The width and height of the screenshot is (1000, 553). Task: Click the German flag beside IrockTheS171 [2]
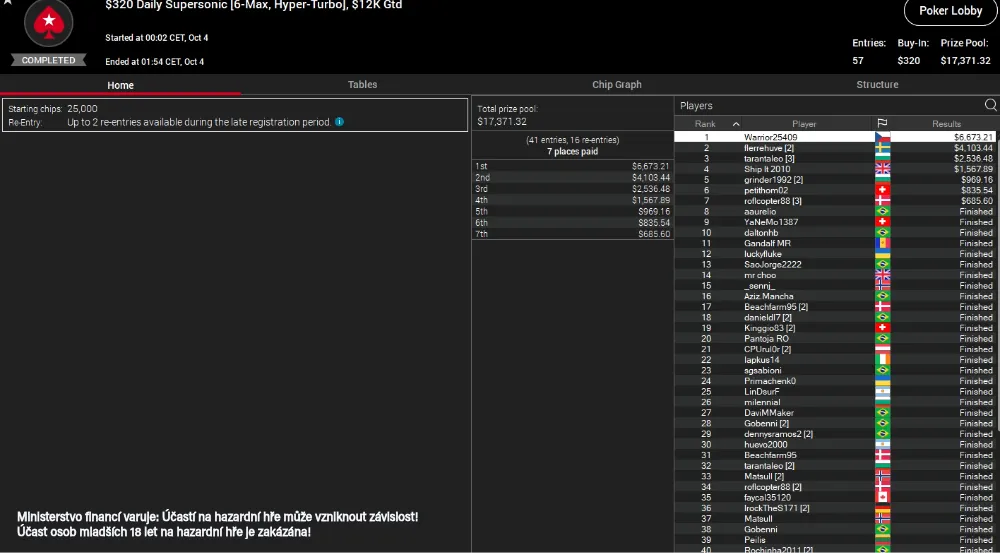[x=883, y=508]
